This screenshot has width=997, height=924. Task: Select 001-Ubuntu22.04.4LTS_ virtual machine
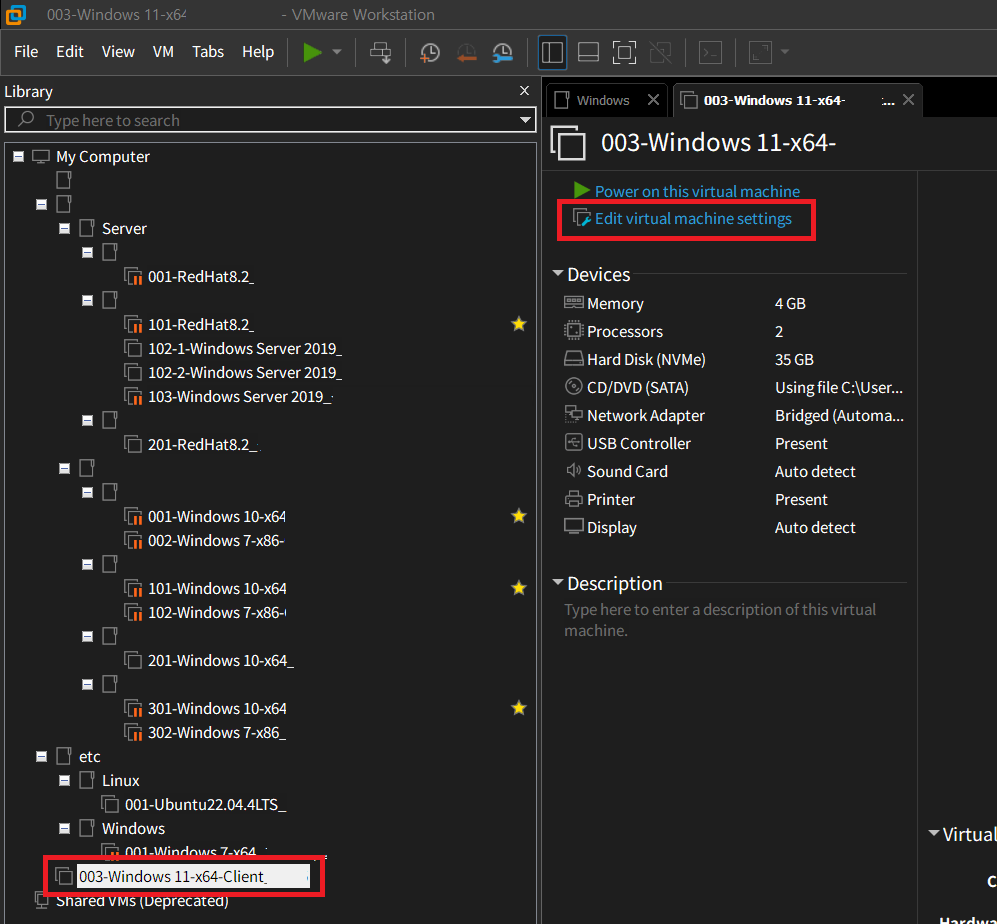tap(205, 804)
